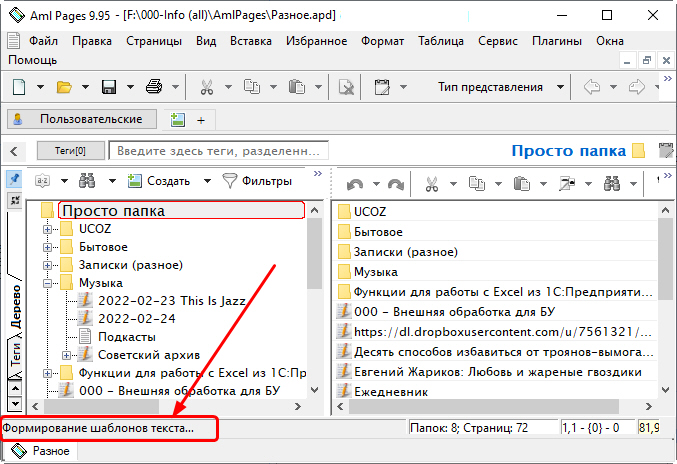Select the Разное document tab at bottom
This screenshot has width=677, height=464.
point(40,451)
